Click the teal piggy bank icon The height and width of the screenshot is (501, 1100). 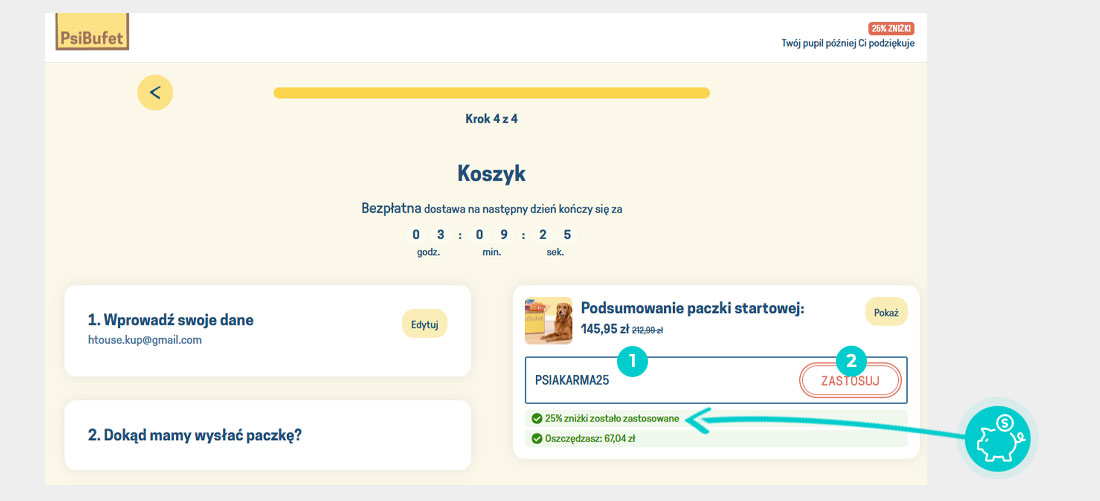pyautogui.click(x=997, y=438)
